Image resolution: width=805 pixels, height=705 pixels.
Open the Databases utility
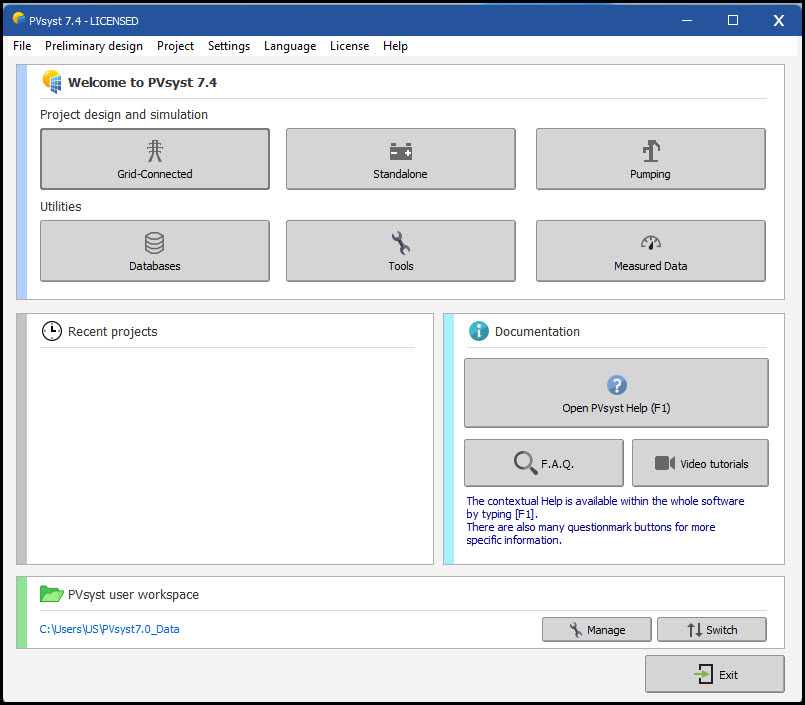pyautogui.click(x=155, y=251)
